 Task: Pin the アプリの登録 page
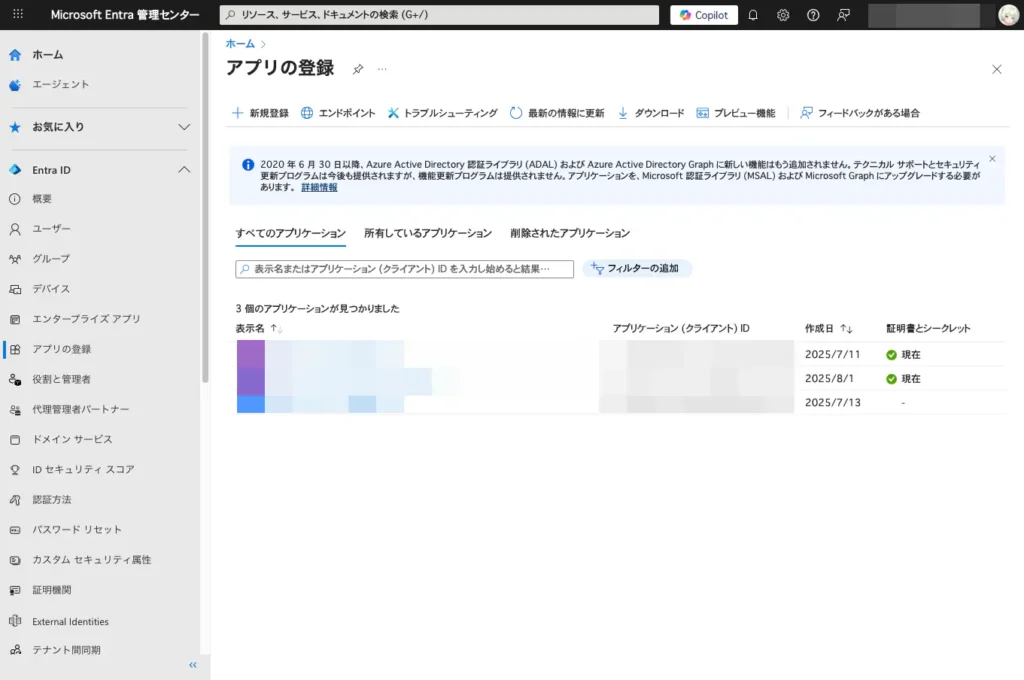(358, 69)
